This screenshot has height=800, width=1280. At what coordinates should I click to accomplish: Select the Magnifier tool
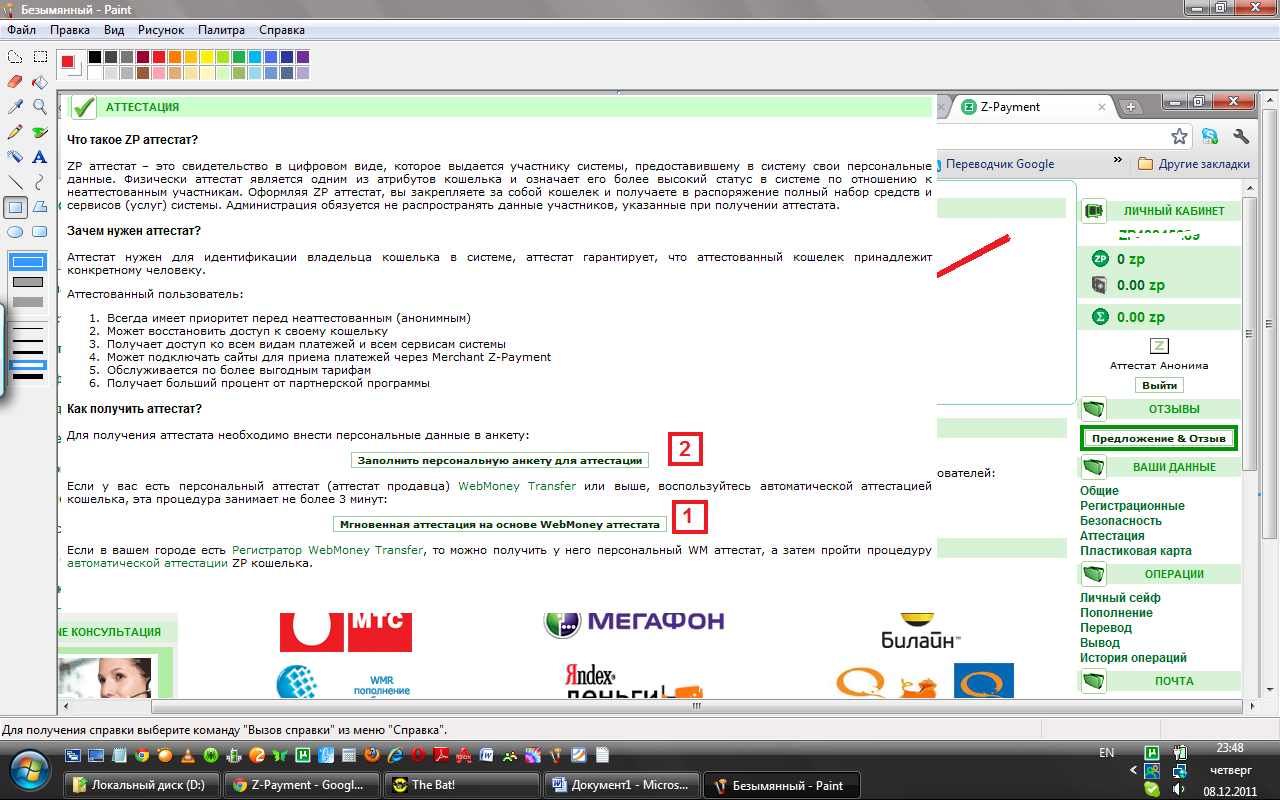[40, 106]
